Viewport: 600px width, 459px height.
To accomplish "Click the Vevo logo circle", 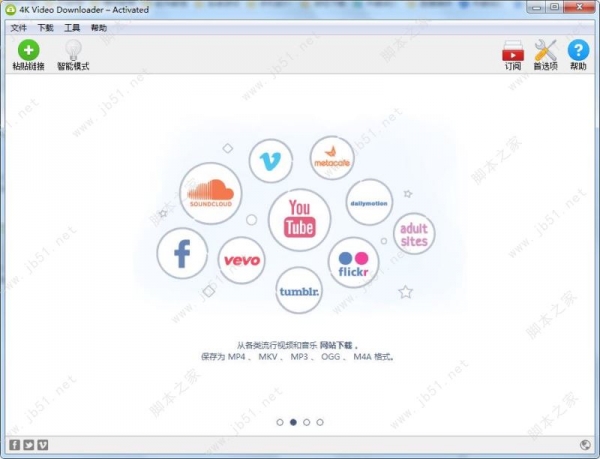I will (241, 260).
